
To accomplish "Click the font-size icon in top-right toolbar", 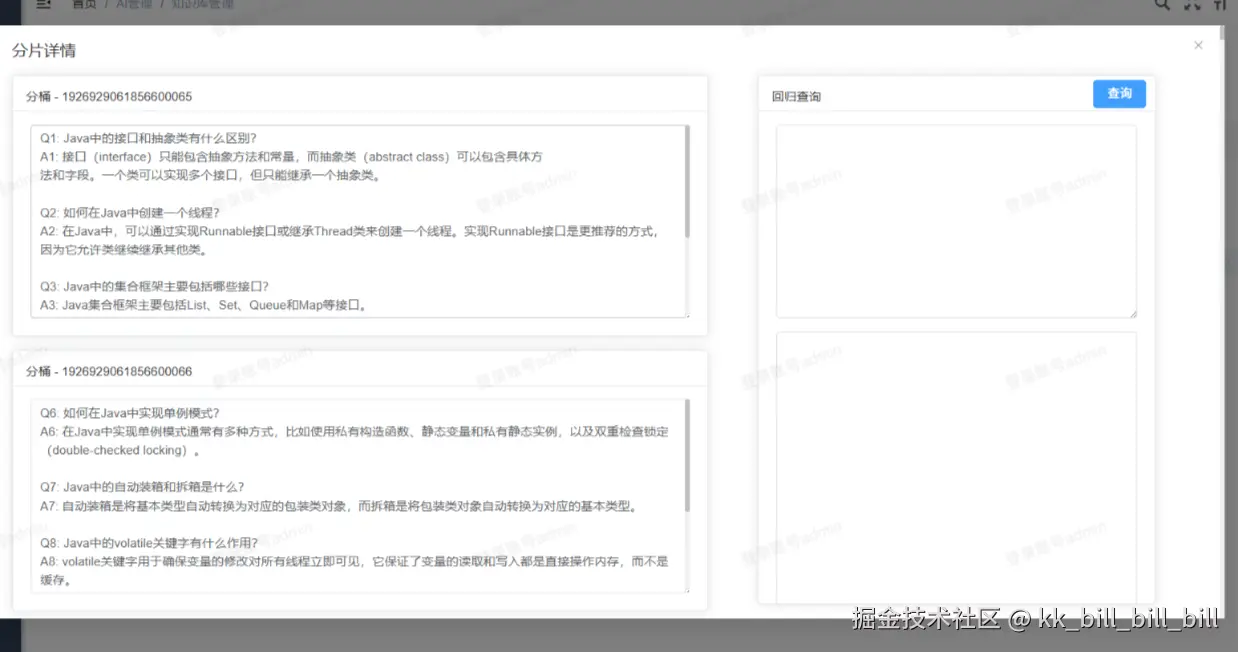I will tap(1220, 5).
